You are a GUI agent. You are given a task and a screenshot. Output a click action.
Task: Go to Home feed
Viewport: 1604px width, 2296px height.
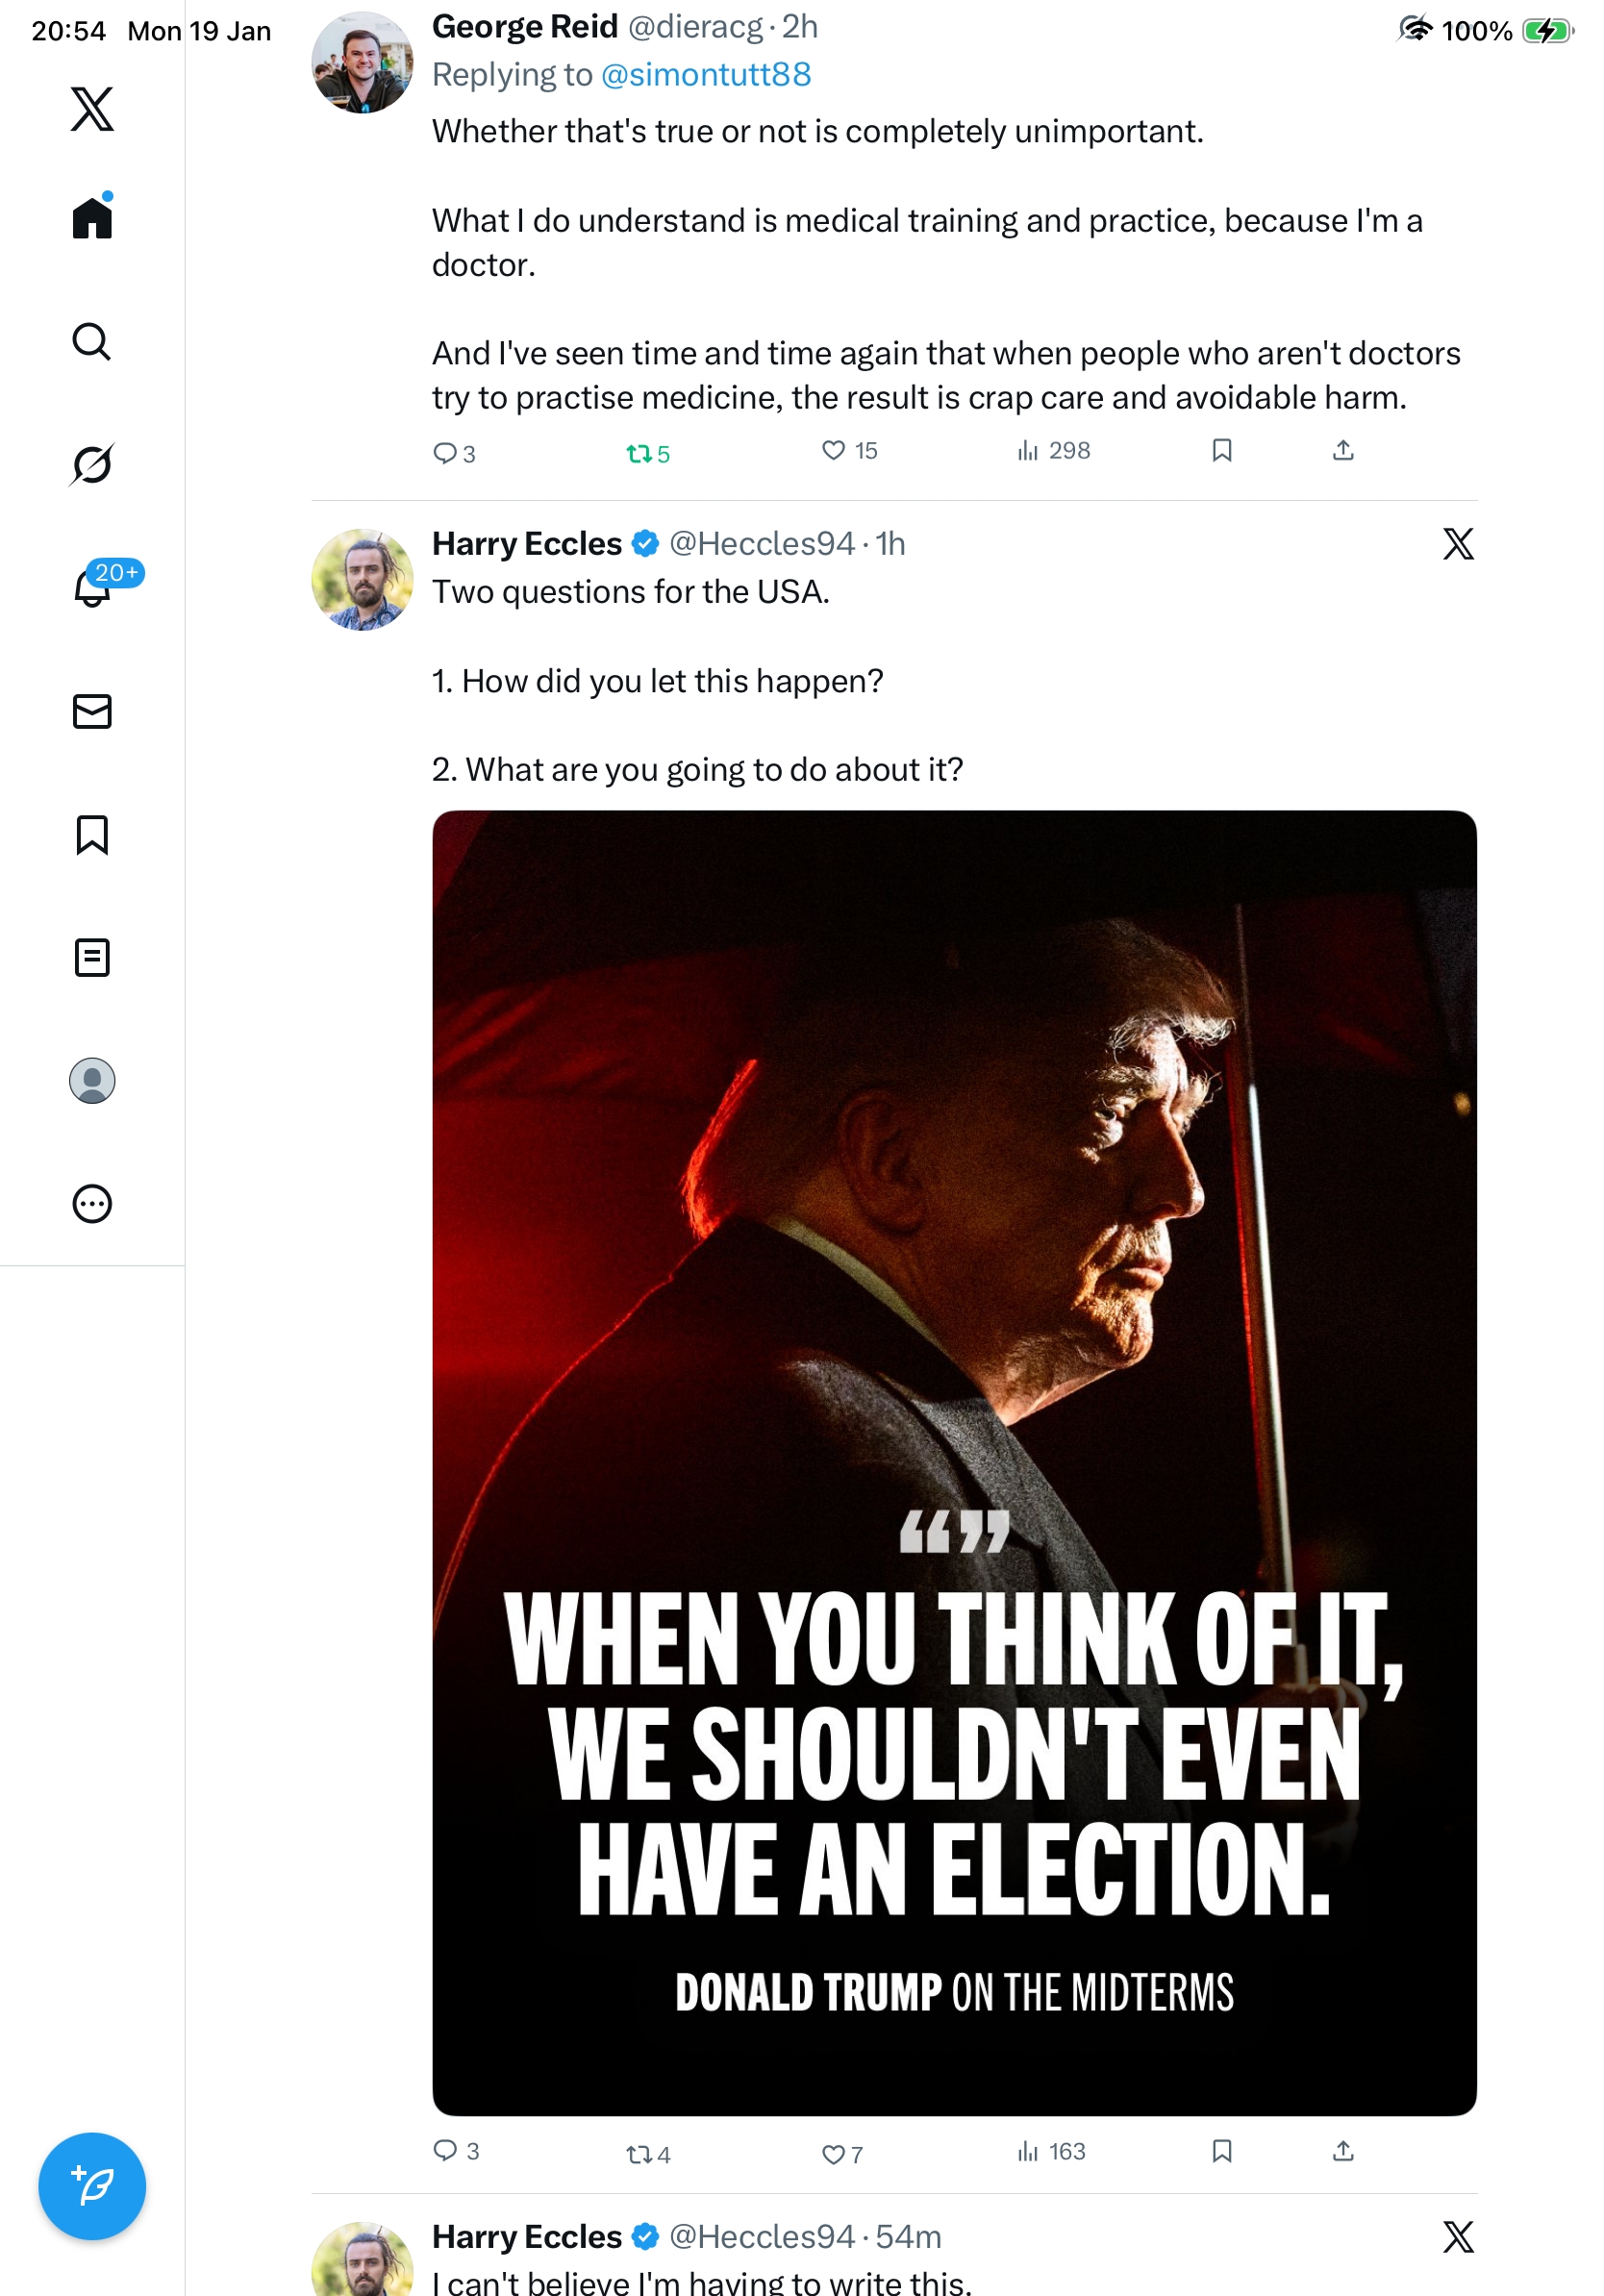click(92, 217)
